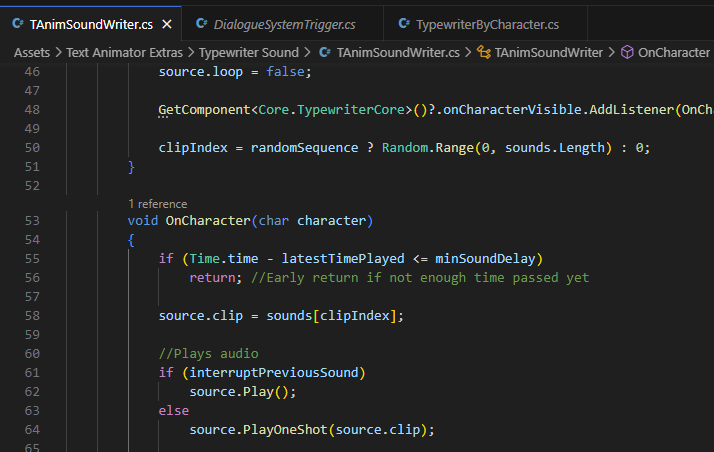This screenshot has height=452, width=714.
Task: Open TAnimSoundWriter.cs breadcrumb file
Action: tap(398, 53)
